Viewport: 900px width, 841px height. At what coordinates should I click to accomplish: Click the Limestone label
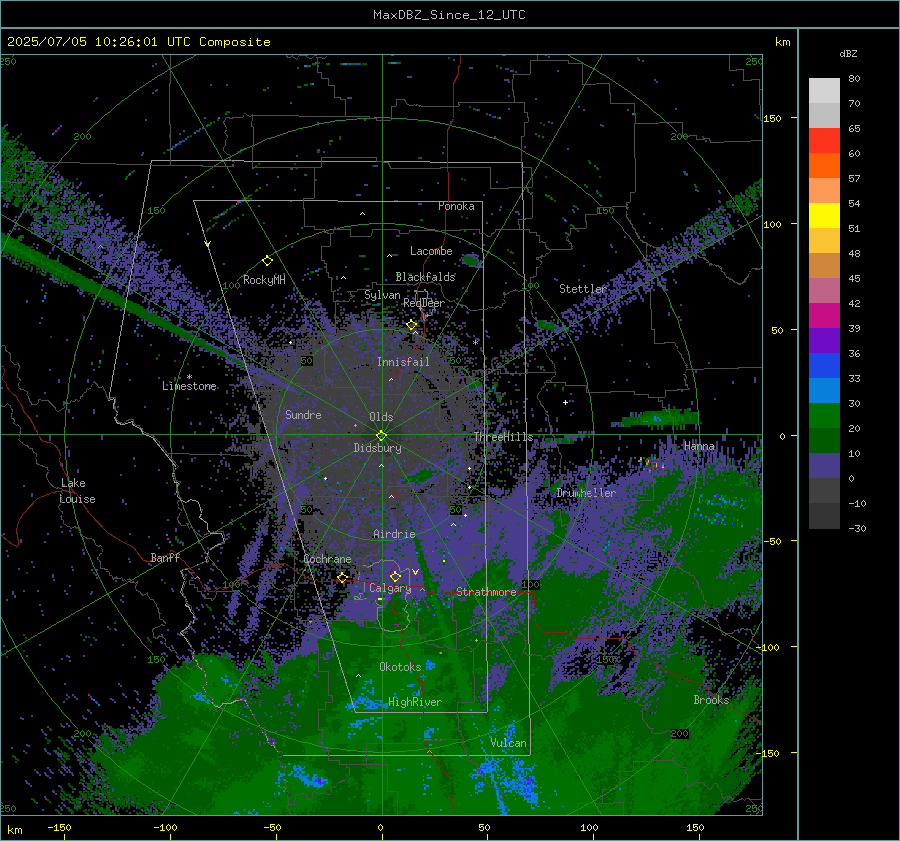click(x=189, y=386)
